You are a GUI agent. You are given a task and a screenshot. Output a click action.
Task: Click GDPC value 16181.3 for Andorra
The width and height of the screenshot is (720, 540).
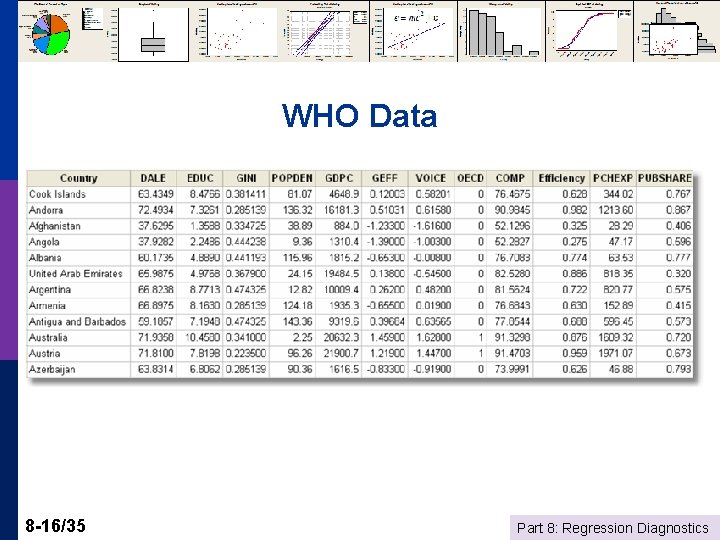(340, 210)
